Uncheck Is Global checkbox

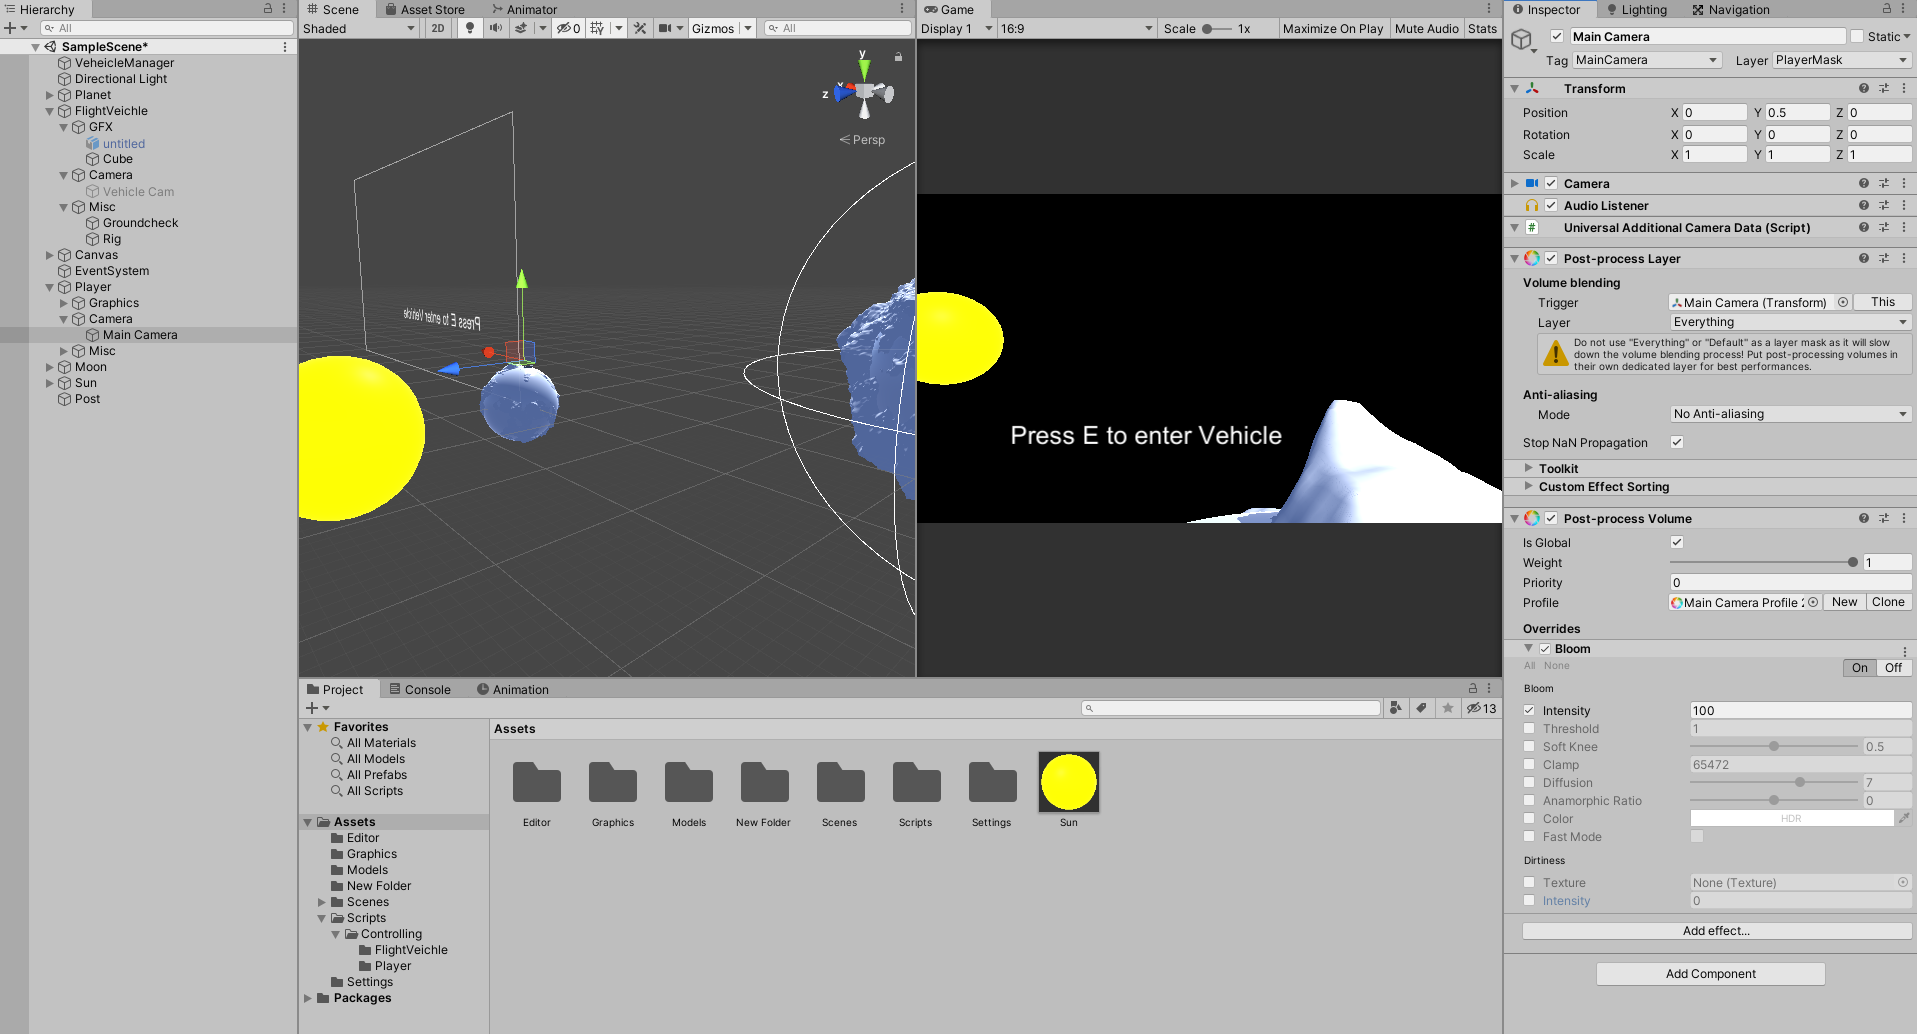click(1677, 542)
